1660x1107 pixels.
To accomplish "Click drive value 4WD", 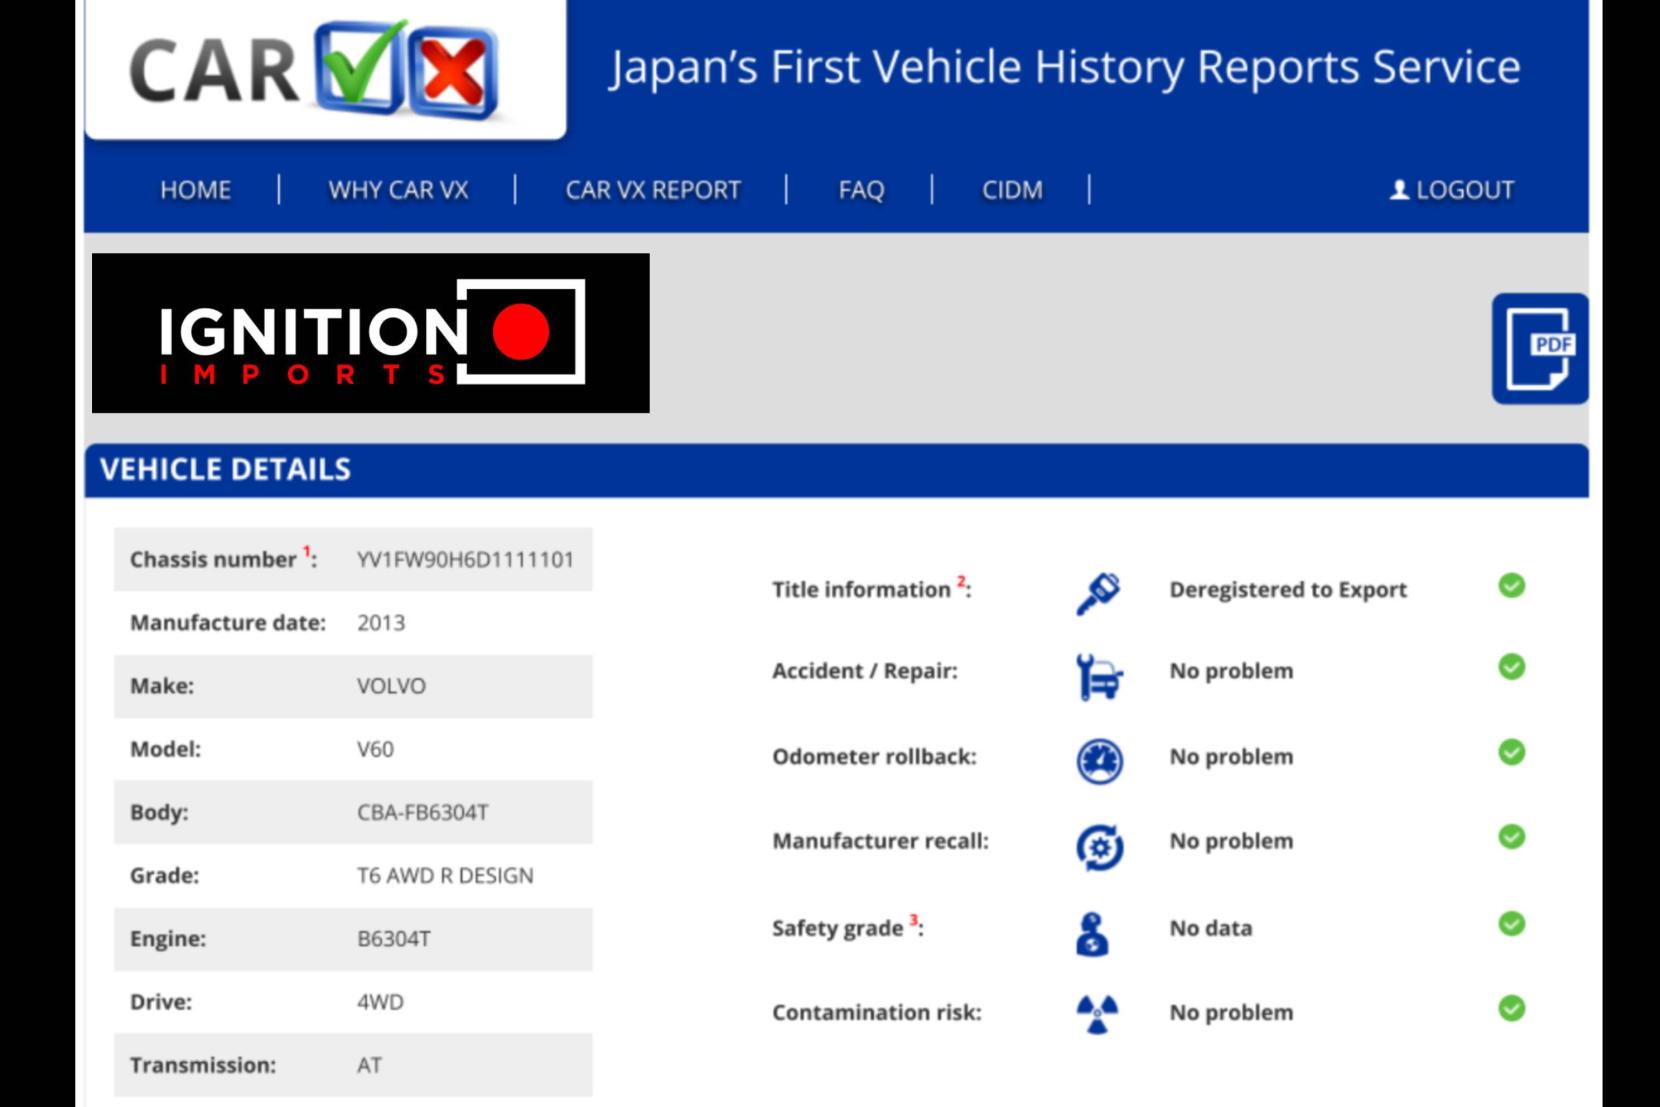I will point(380,1002).
